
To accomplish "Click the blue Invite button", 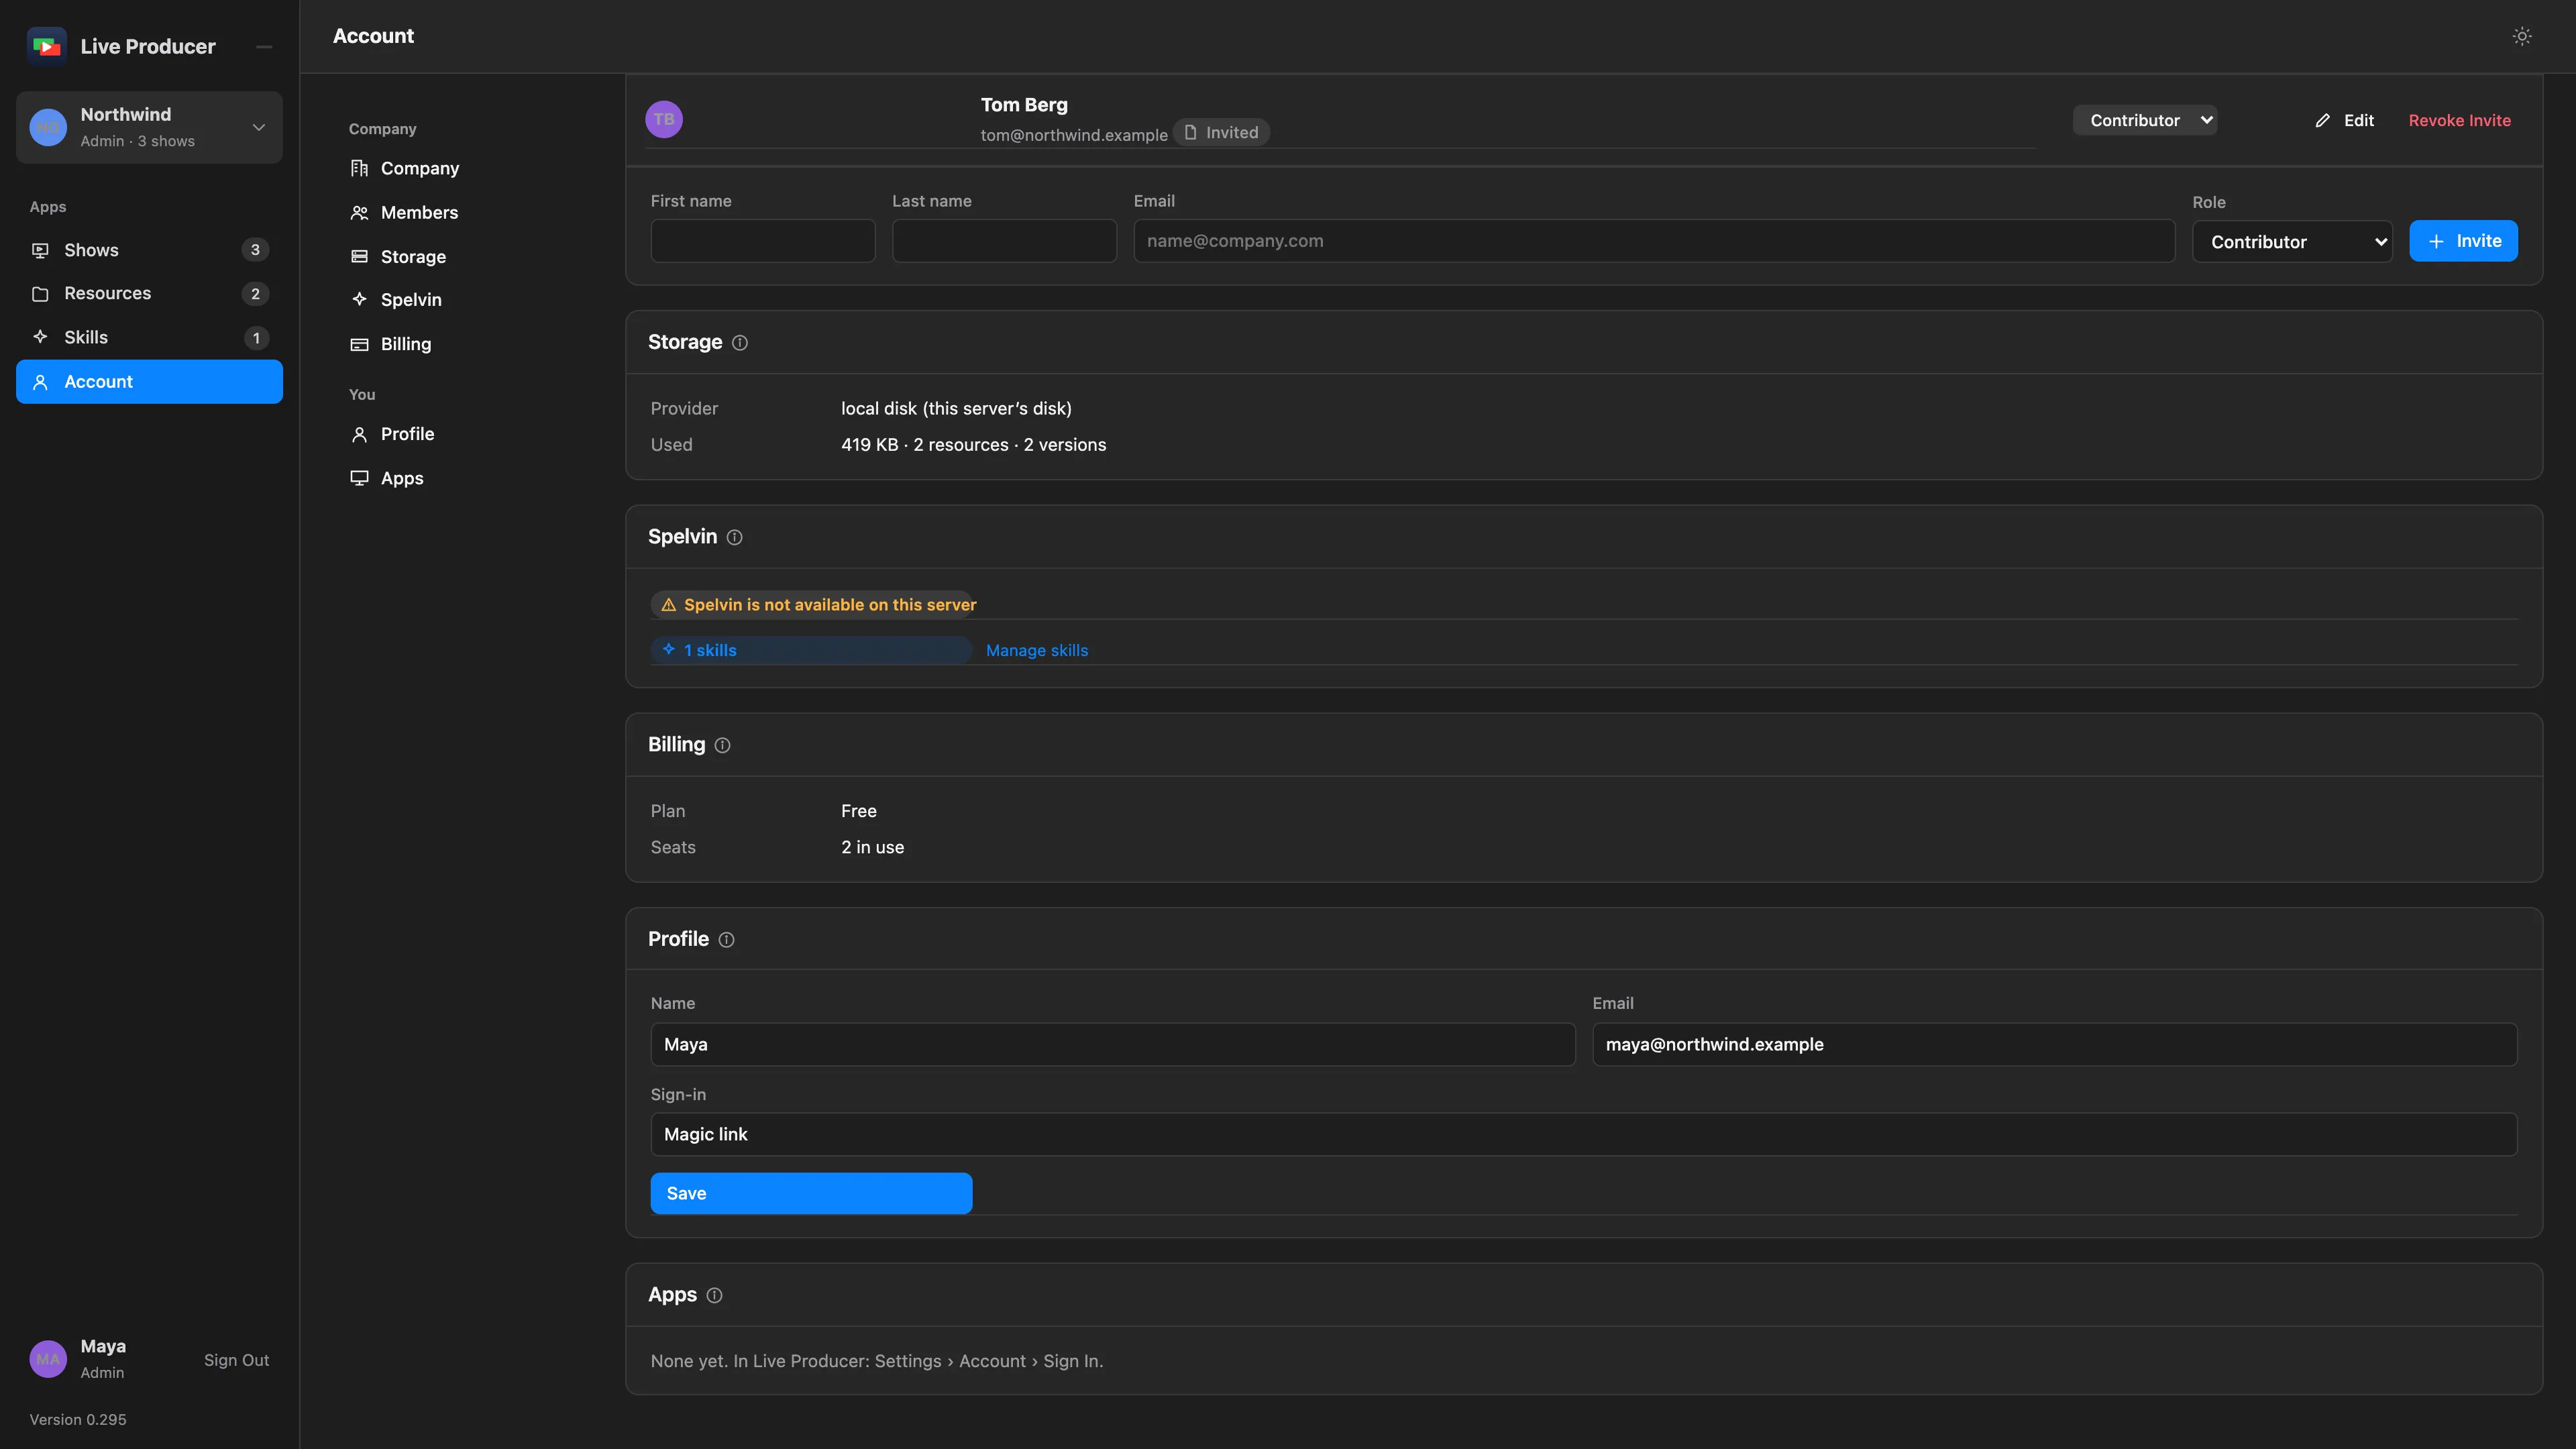I will click(x=2464, y=241).
